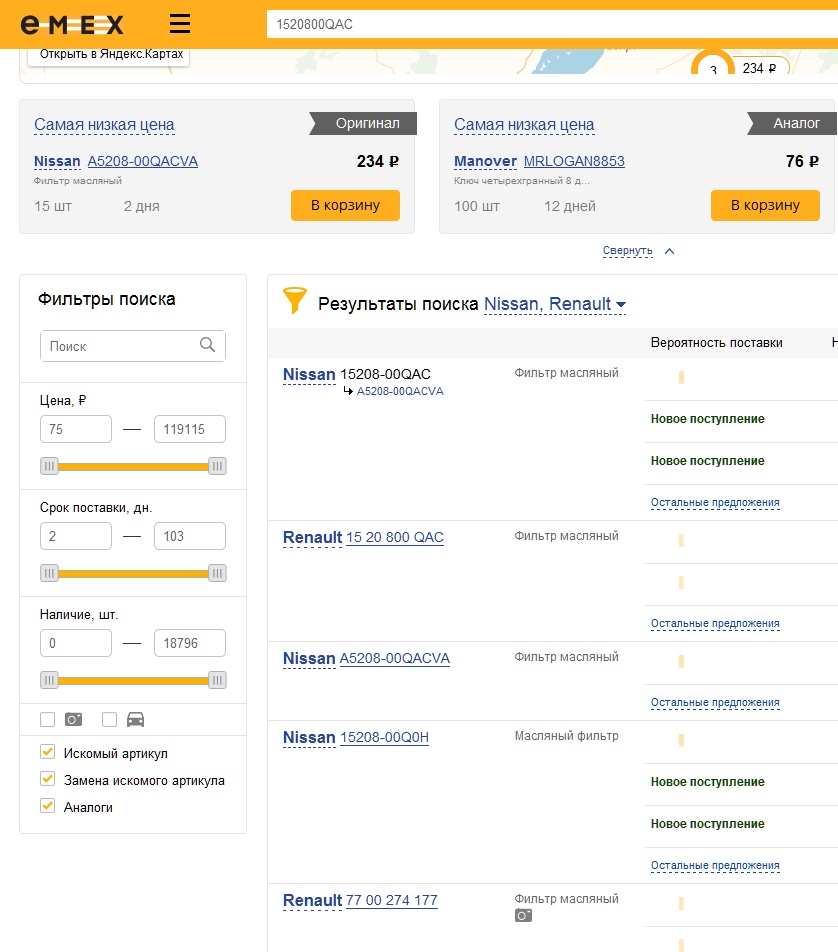838x952 pixels.
Task: Tick the checkbox beside the car icon
Action: tap(109, 719)
